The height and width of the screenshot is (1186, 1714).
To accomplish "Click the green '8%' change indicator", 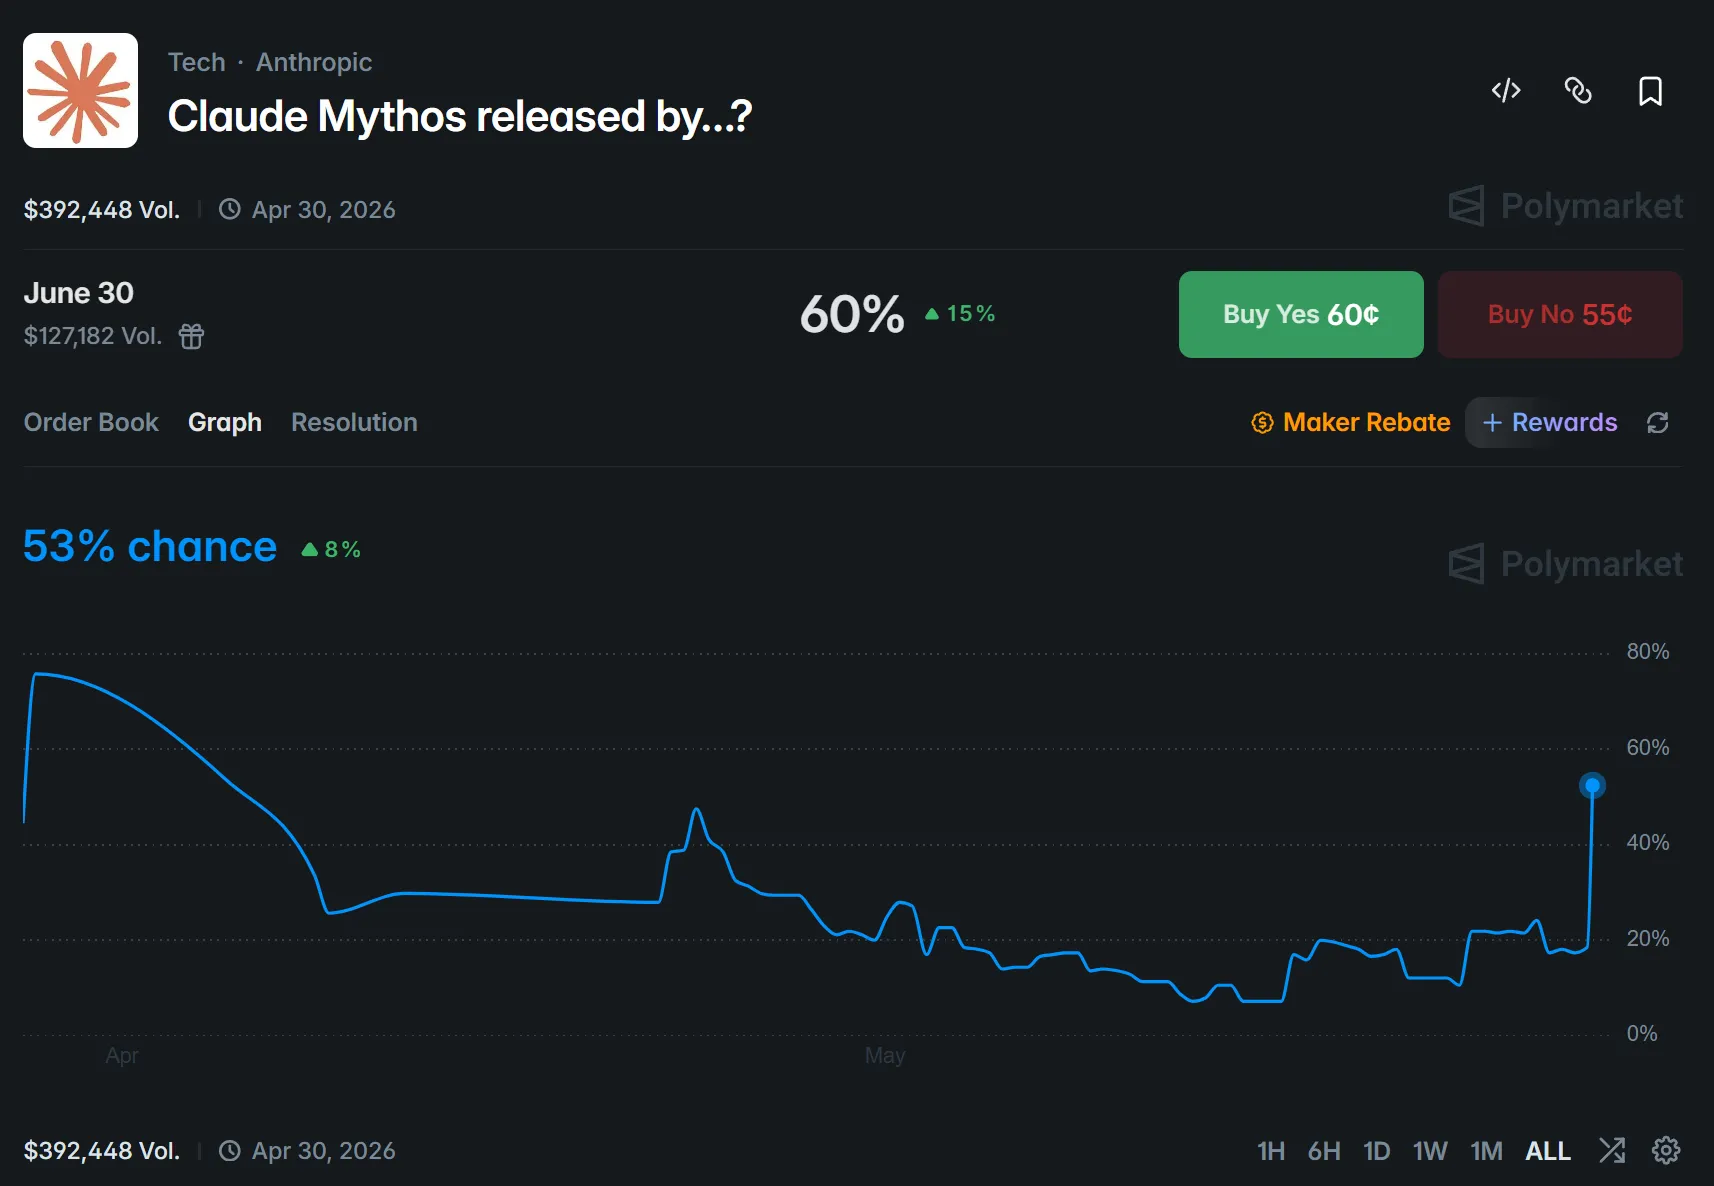I will pos(331,549).
